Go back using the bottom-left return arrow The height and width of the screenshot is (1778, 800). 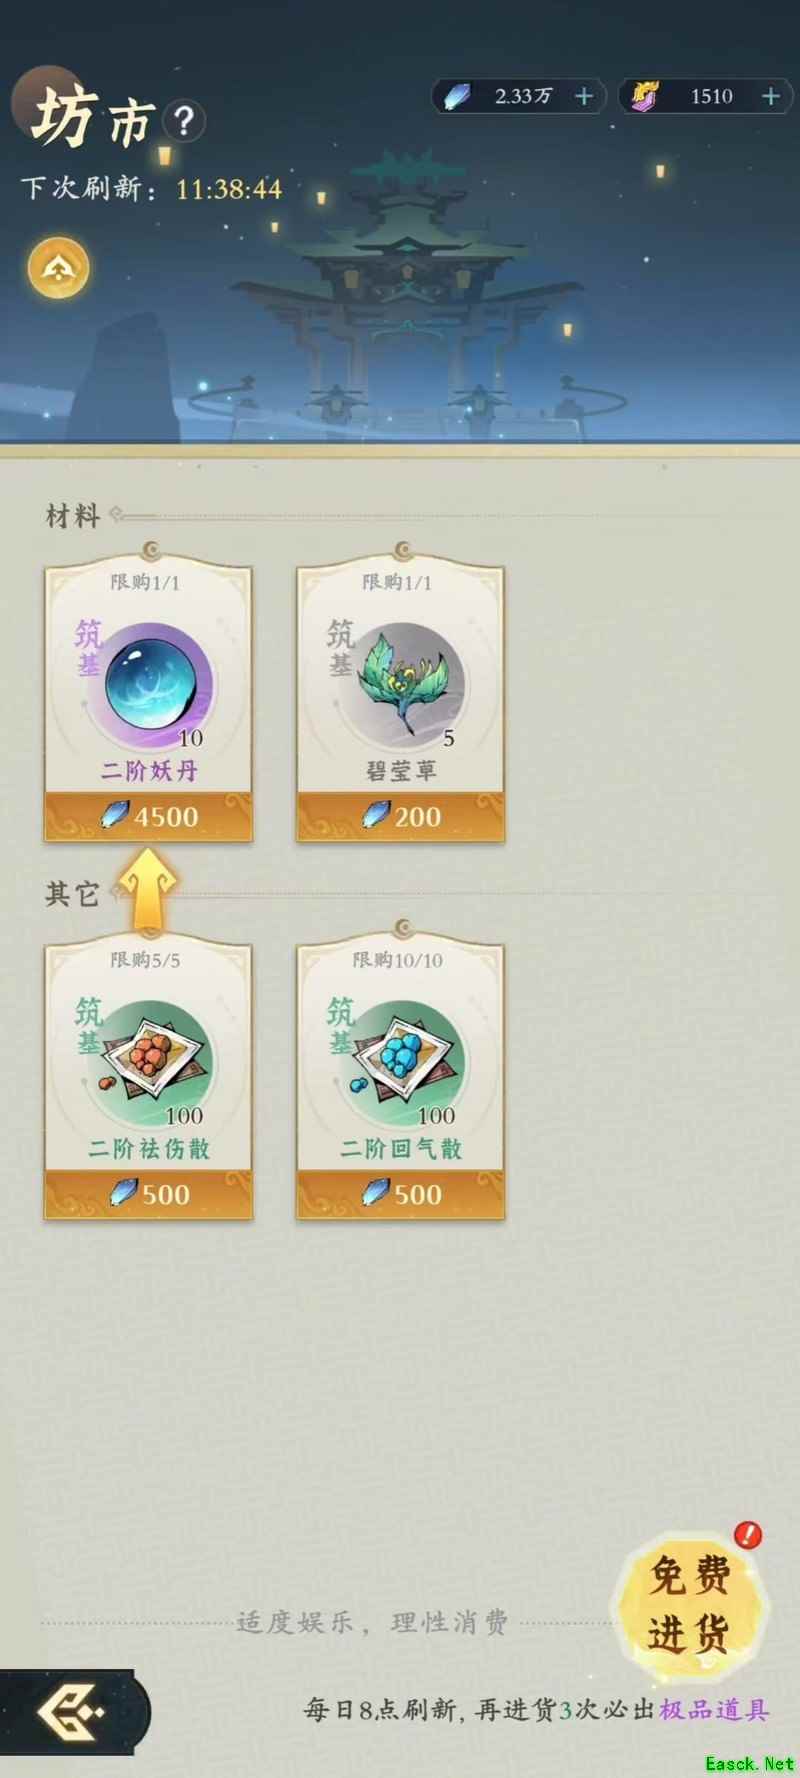[70, 1711]
